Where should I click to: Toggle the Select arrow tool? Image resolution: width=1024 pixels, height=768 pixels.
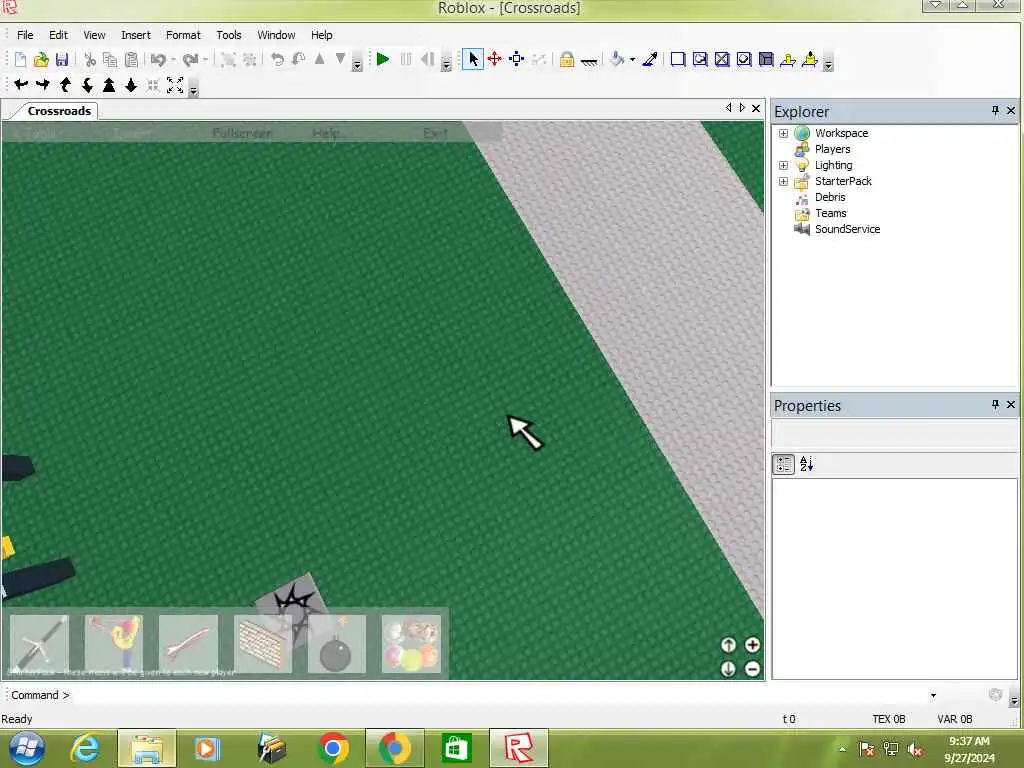coord(473,59)
